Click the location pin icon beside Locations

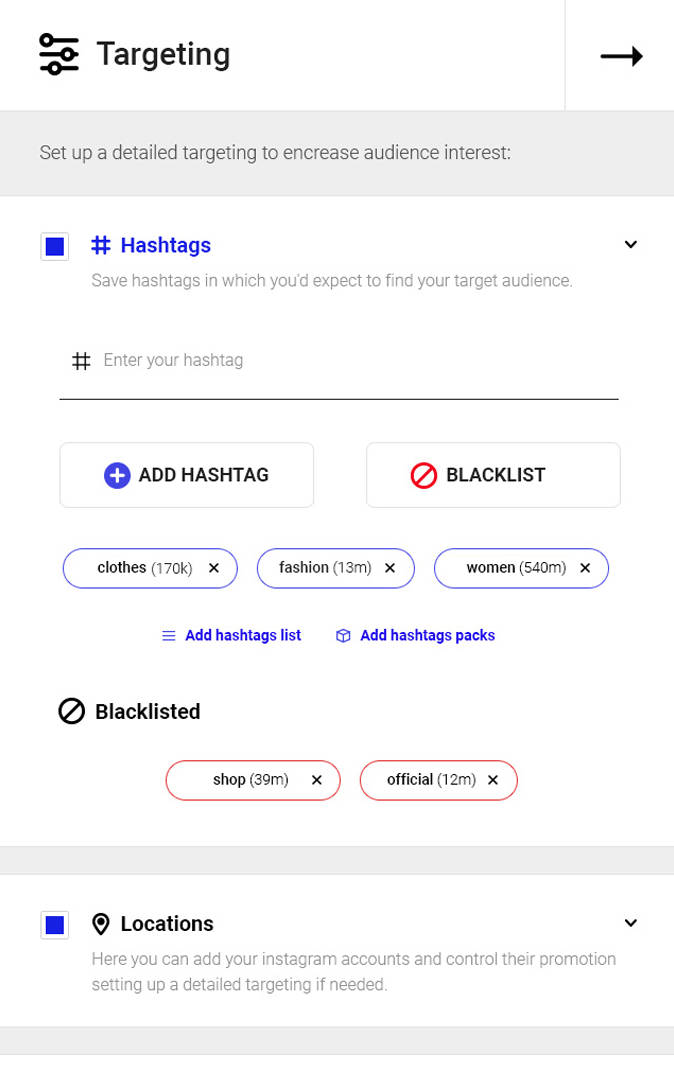point(104,923)
